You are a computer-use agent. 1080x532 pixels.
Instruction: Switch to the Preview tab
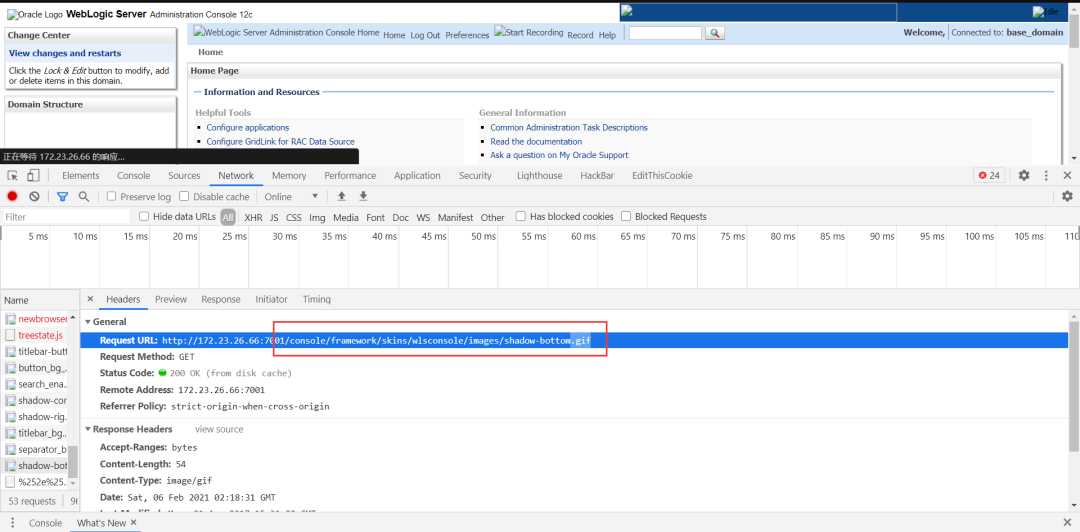[x=171, y=299]
